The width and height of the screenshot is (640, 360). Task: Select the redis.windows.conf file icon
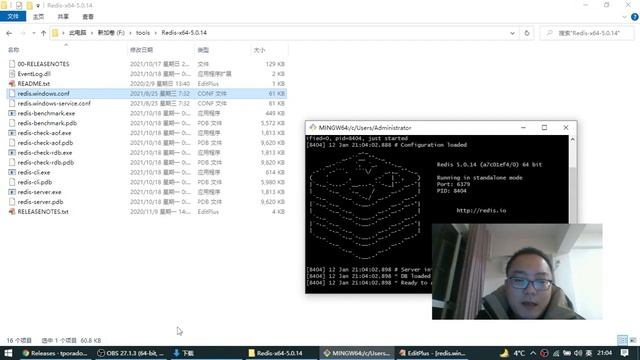(12, 93)
